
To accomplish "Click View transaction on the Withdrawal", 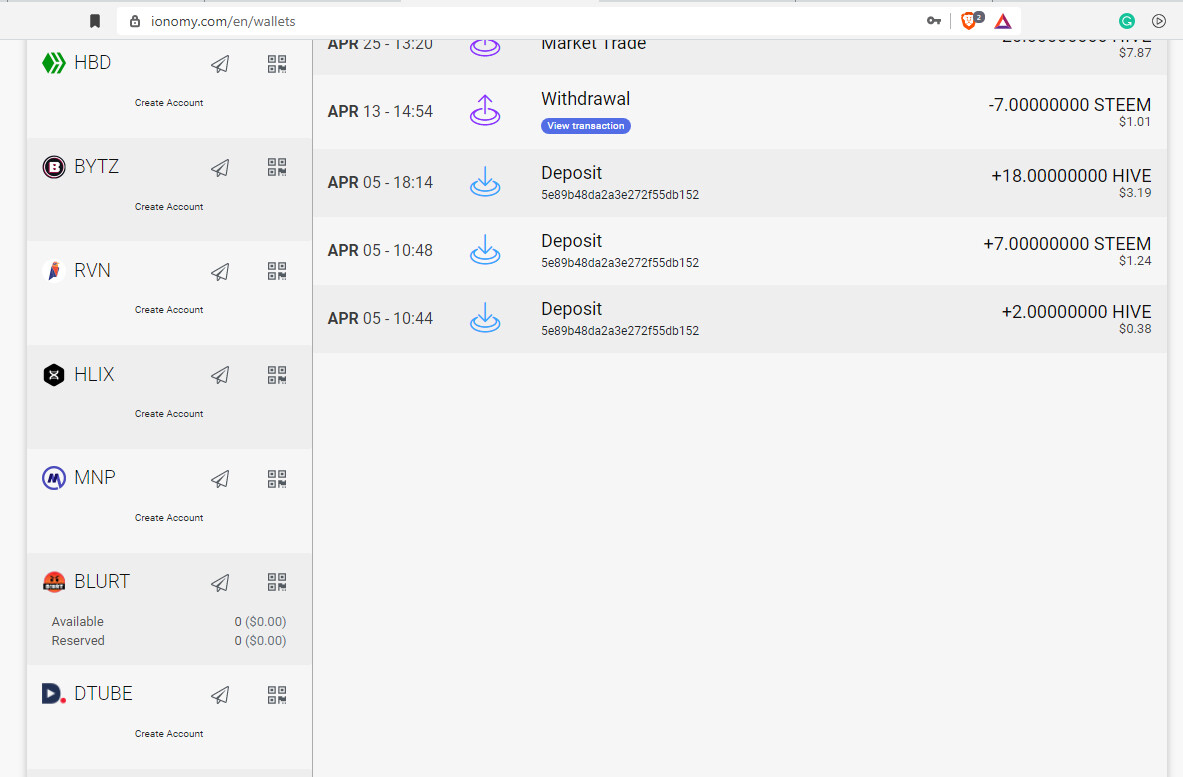I will point(585,126).
